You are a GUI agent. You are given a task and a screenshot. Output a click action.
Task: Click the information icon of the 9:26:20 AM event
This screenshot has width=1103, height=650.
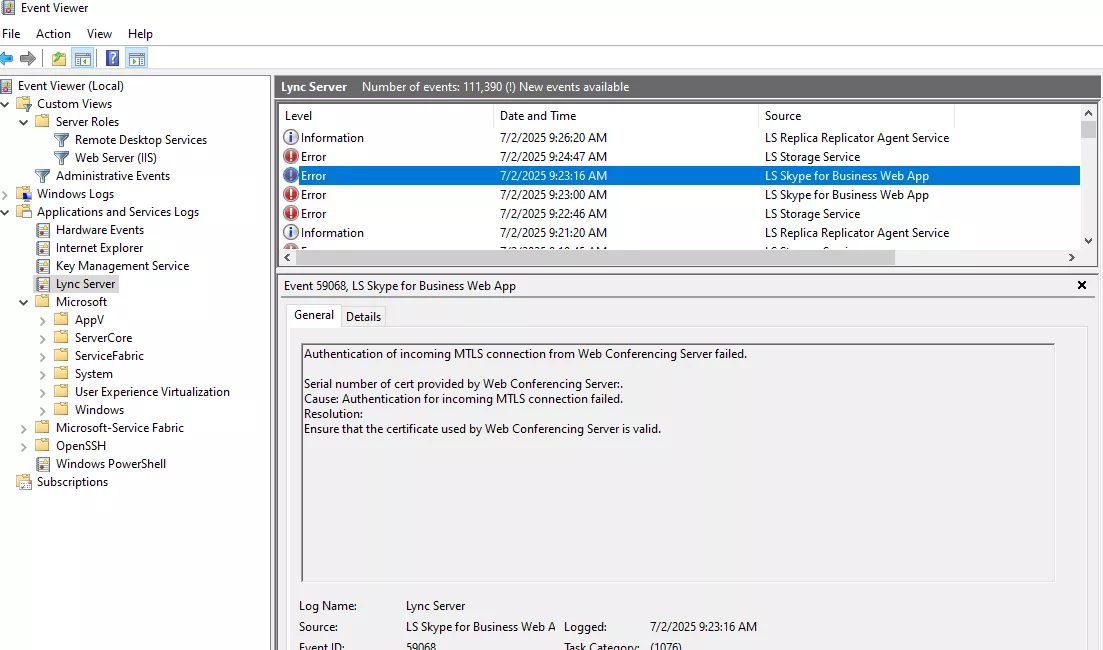coord(291,137)
